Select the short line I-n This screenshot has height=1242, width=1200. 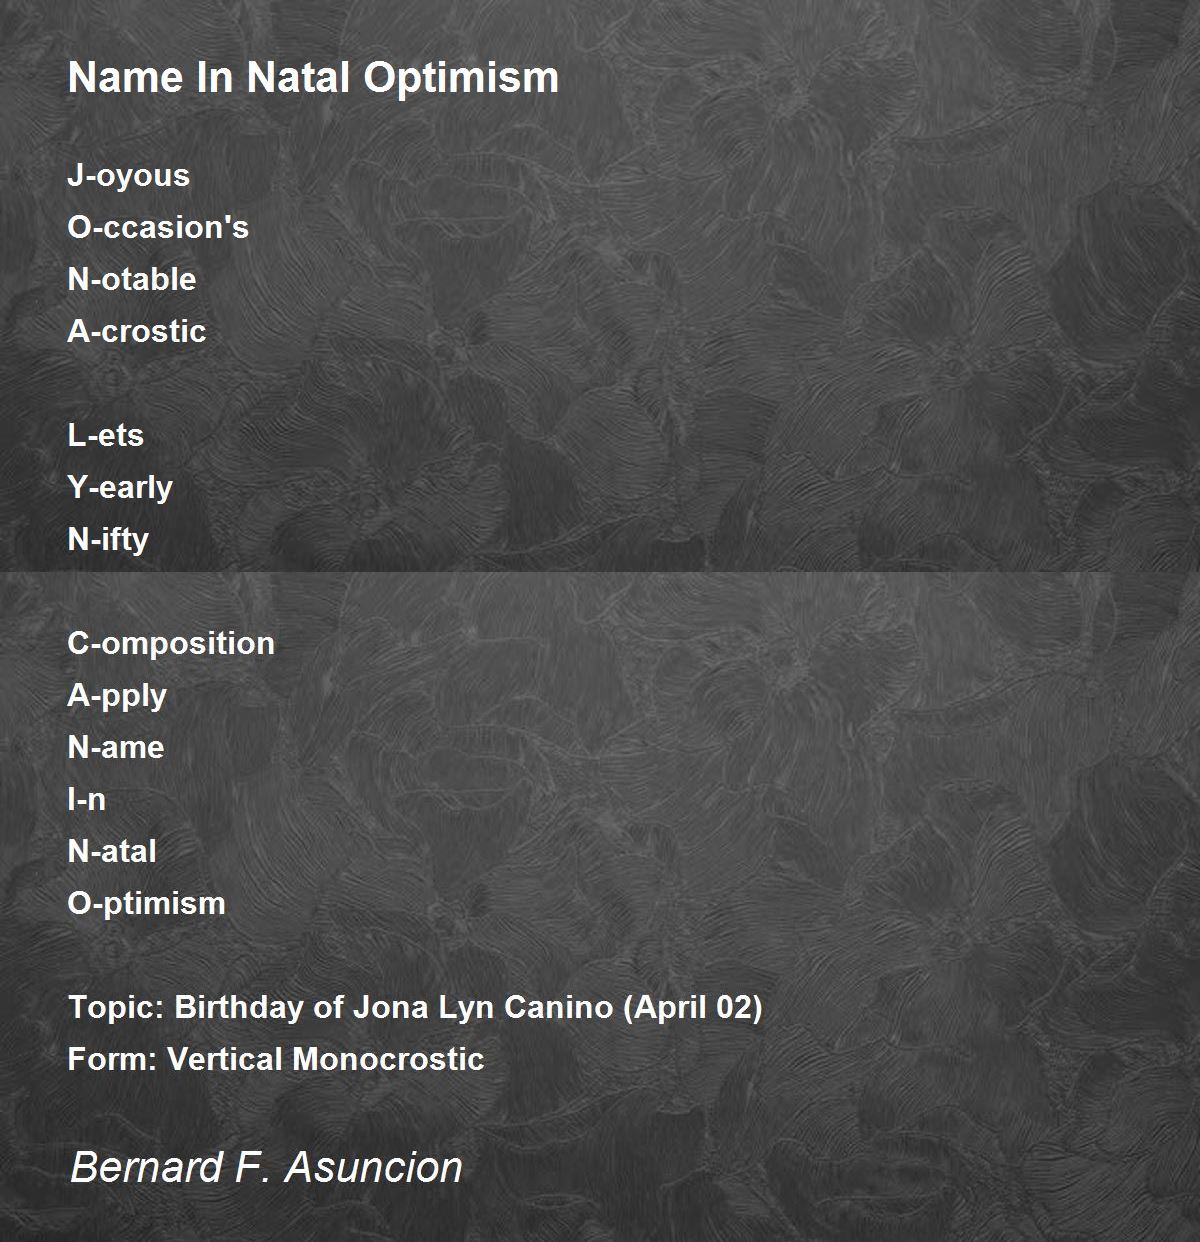[x=87, y=799]
